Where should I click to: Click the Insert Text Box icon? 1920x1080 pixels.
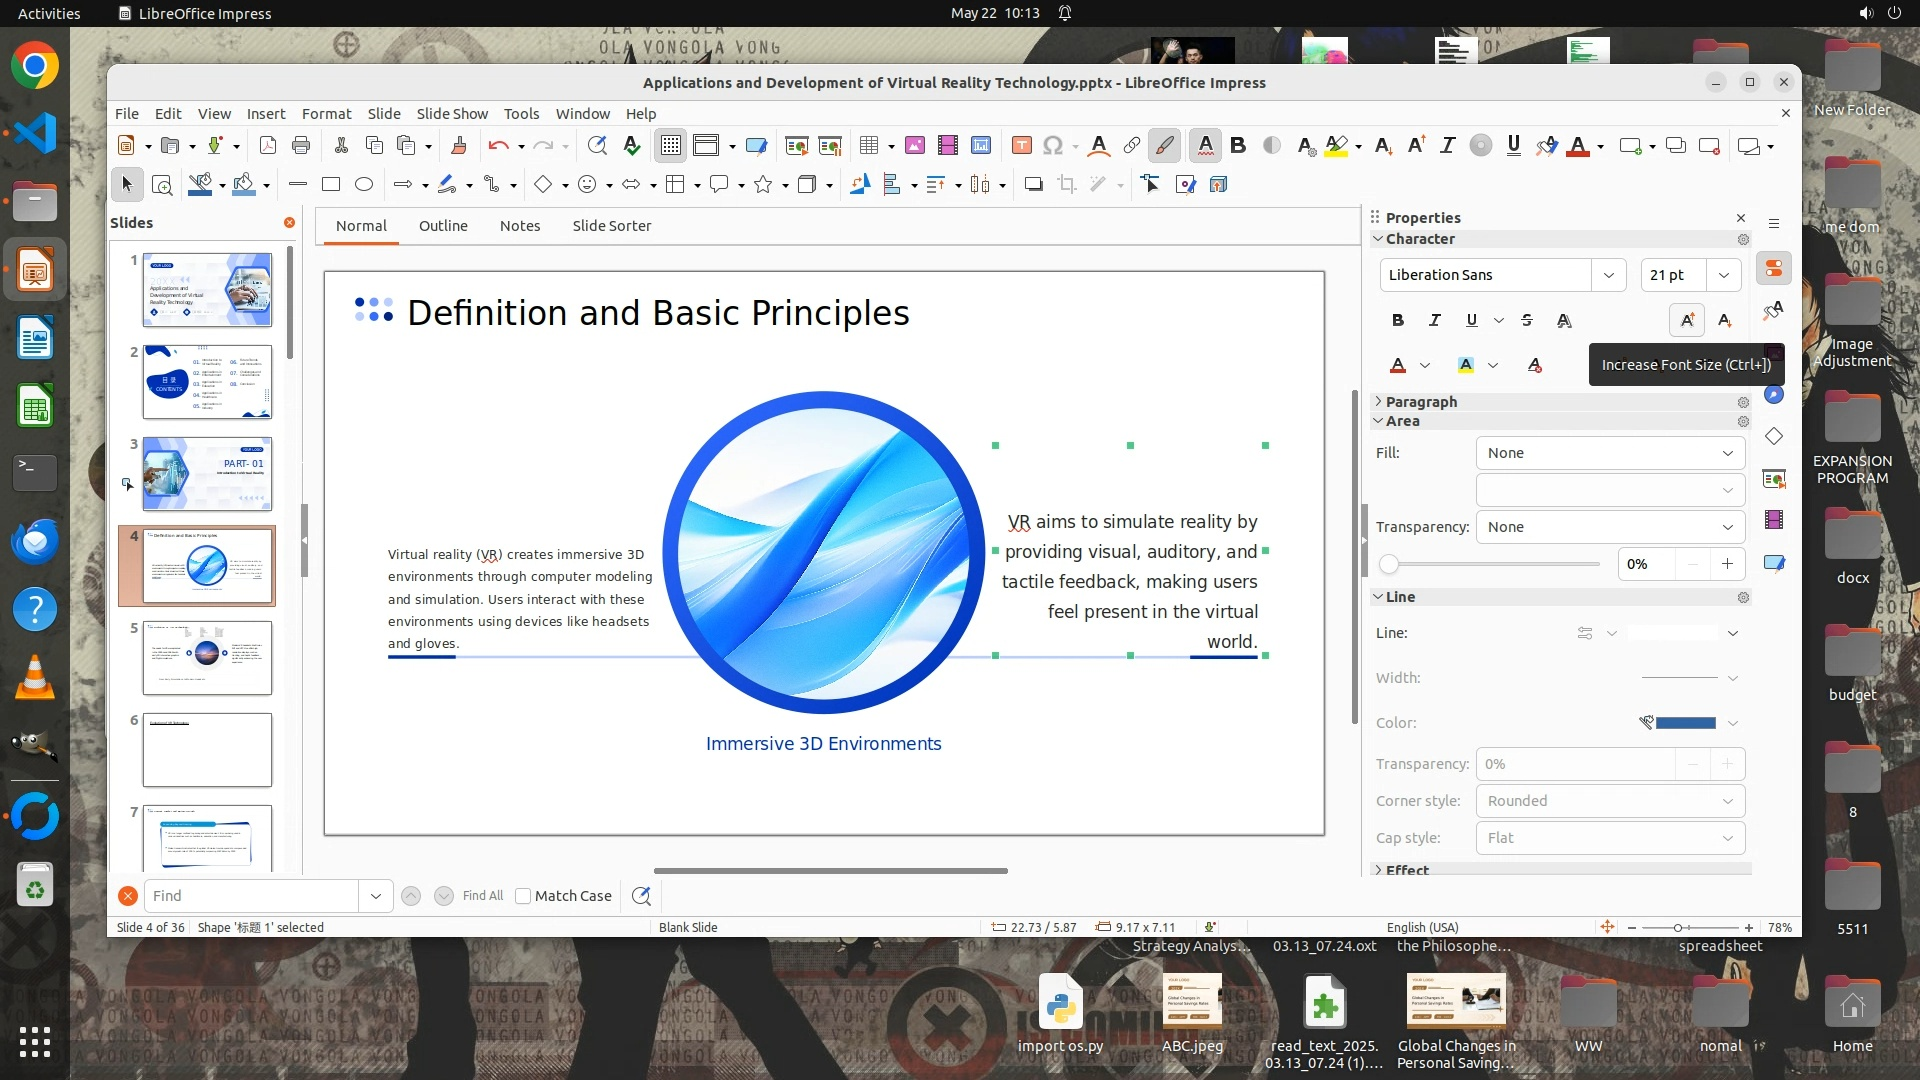point(1021,146)
